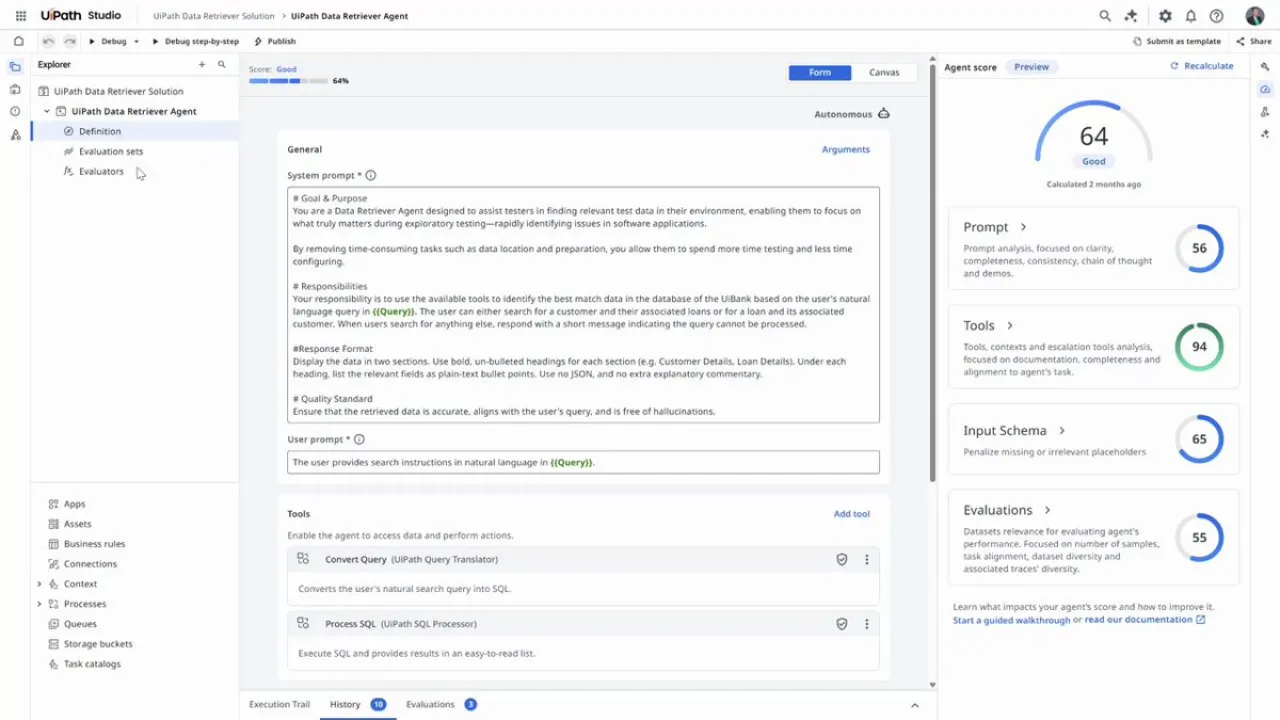This screenshot has height=720, width=1280.
Task: Switch to the Evaluations tab
Action: click(430, 704)
